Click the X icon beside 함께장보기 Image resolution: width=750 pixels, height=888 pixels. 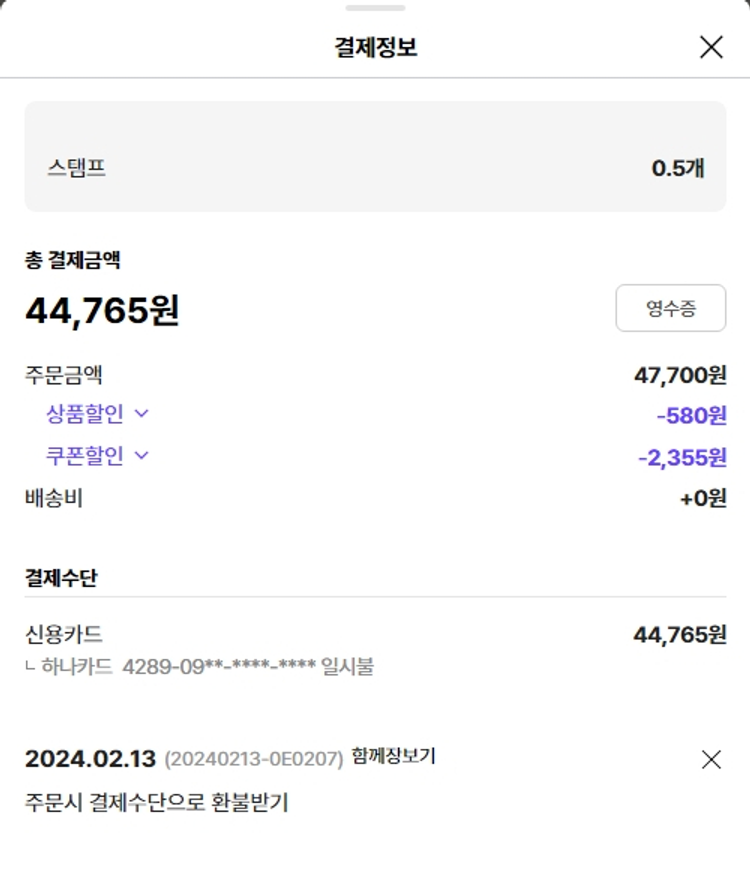point(711,760)
